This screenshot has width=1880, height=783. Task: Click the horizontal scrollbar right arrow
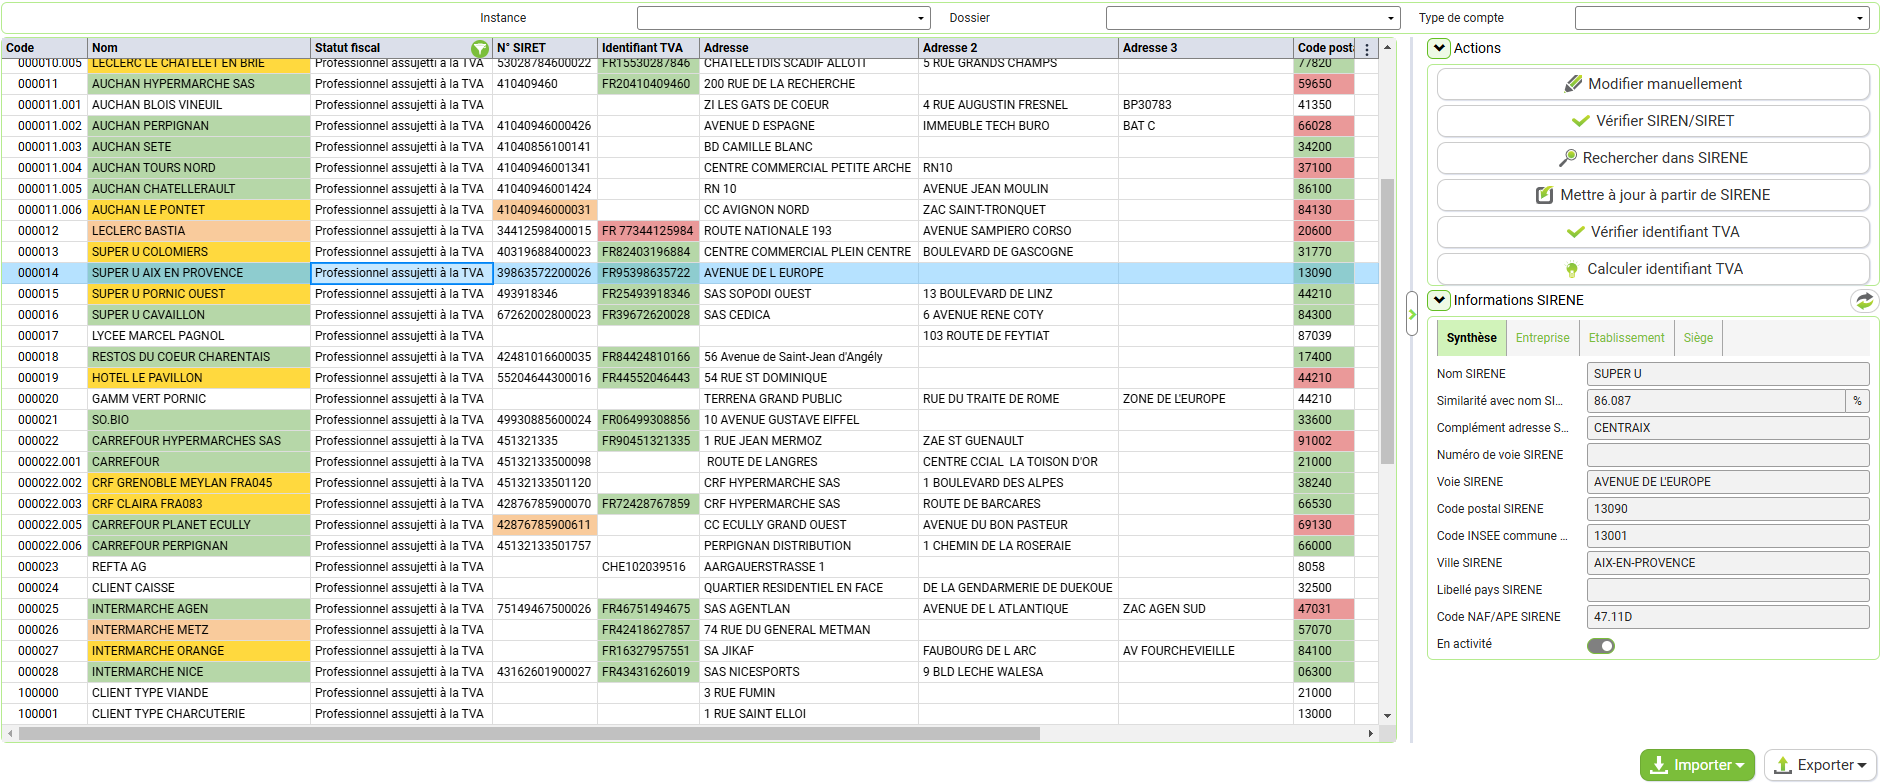click(x=1371, y=734)
